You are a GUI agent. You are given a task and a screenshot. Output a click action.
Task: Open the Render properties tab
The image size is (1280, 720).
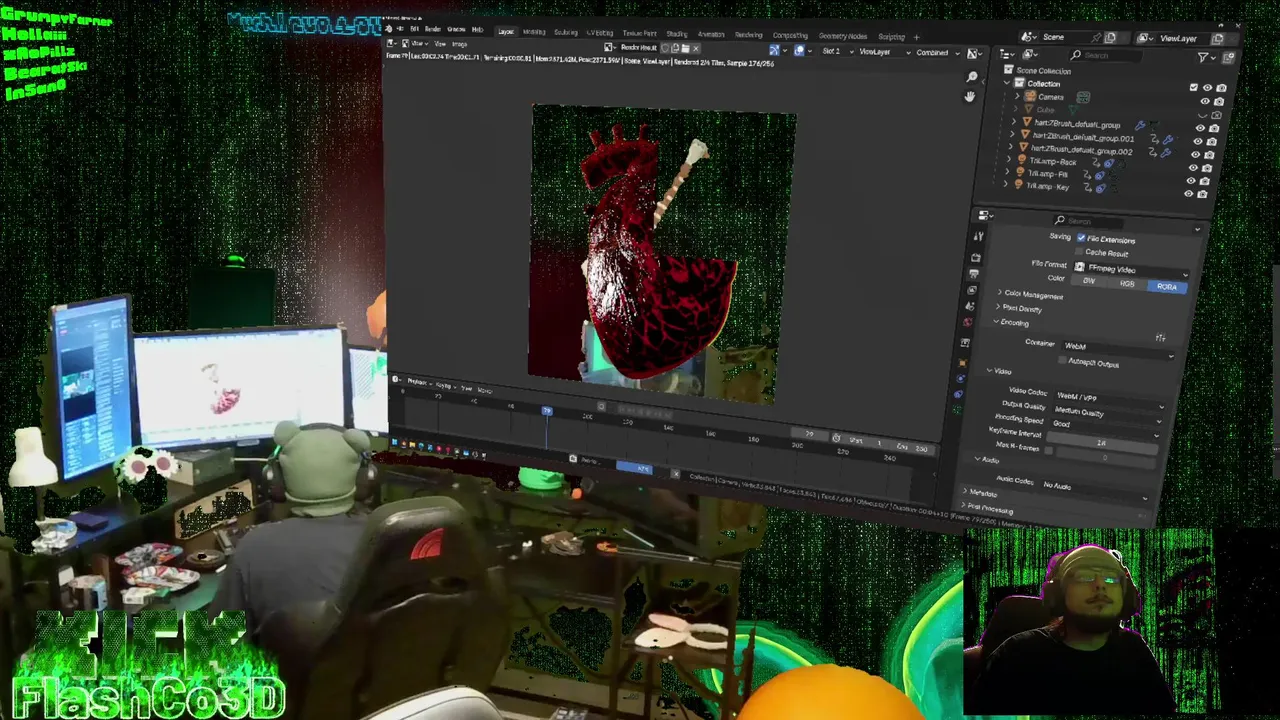point(975,258)
